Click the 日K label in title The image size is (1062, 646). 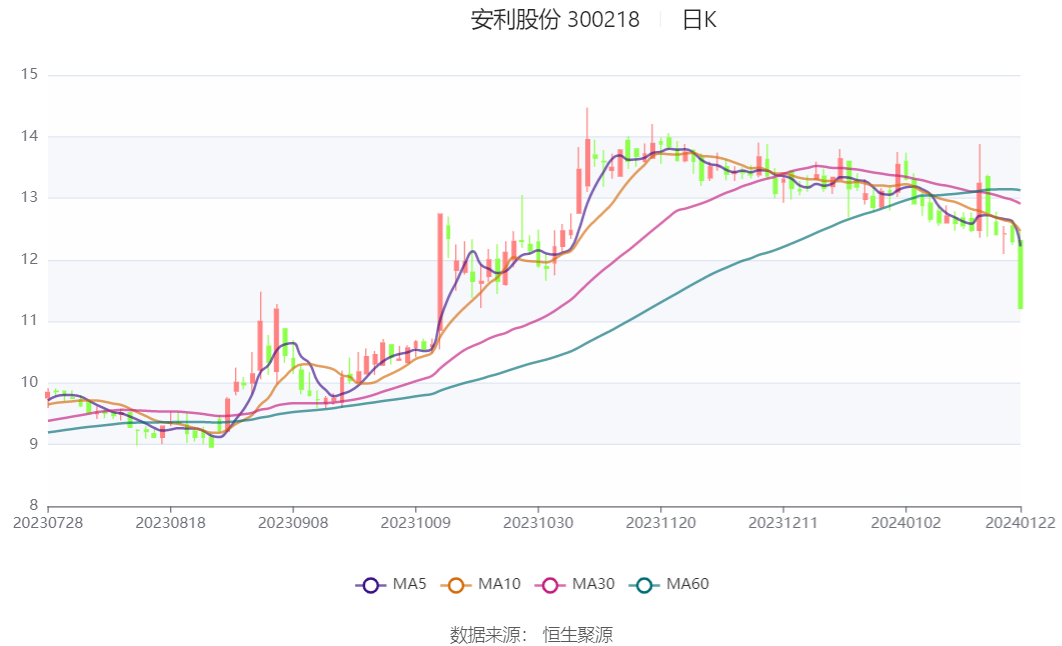click(699, 20)
